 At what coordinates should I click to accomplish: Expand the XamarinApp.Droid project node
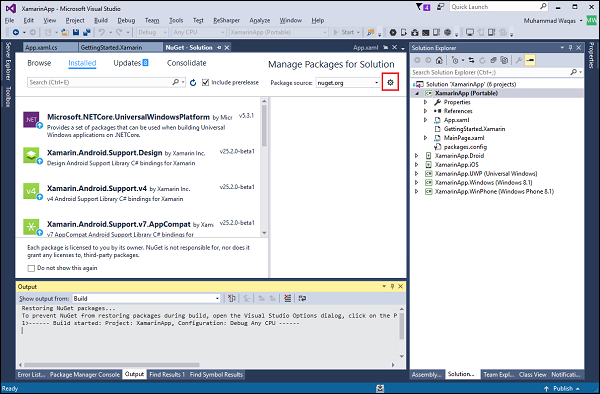[x=417, y=156]
